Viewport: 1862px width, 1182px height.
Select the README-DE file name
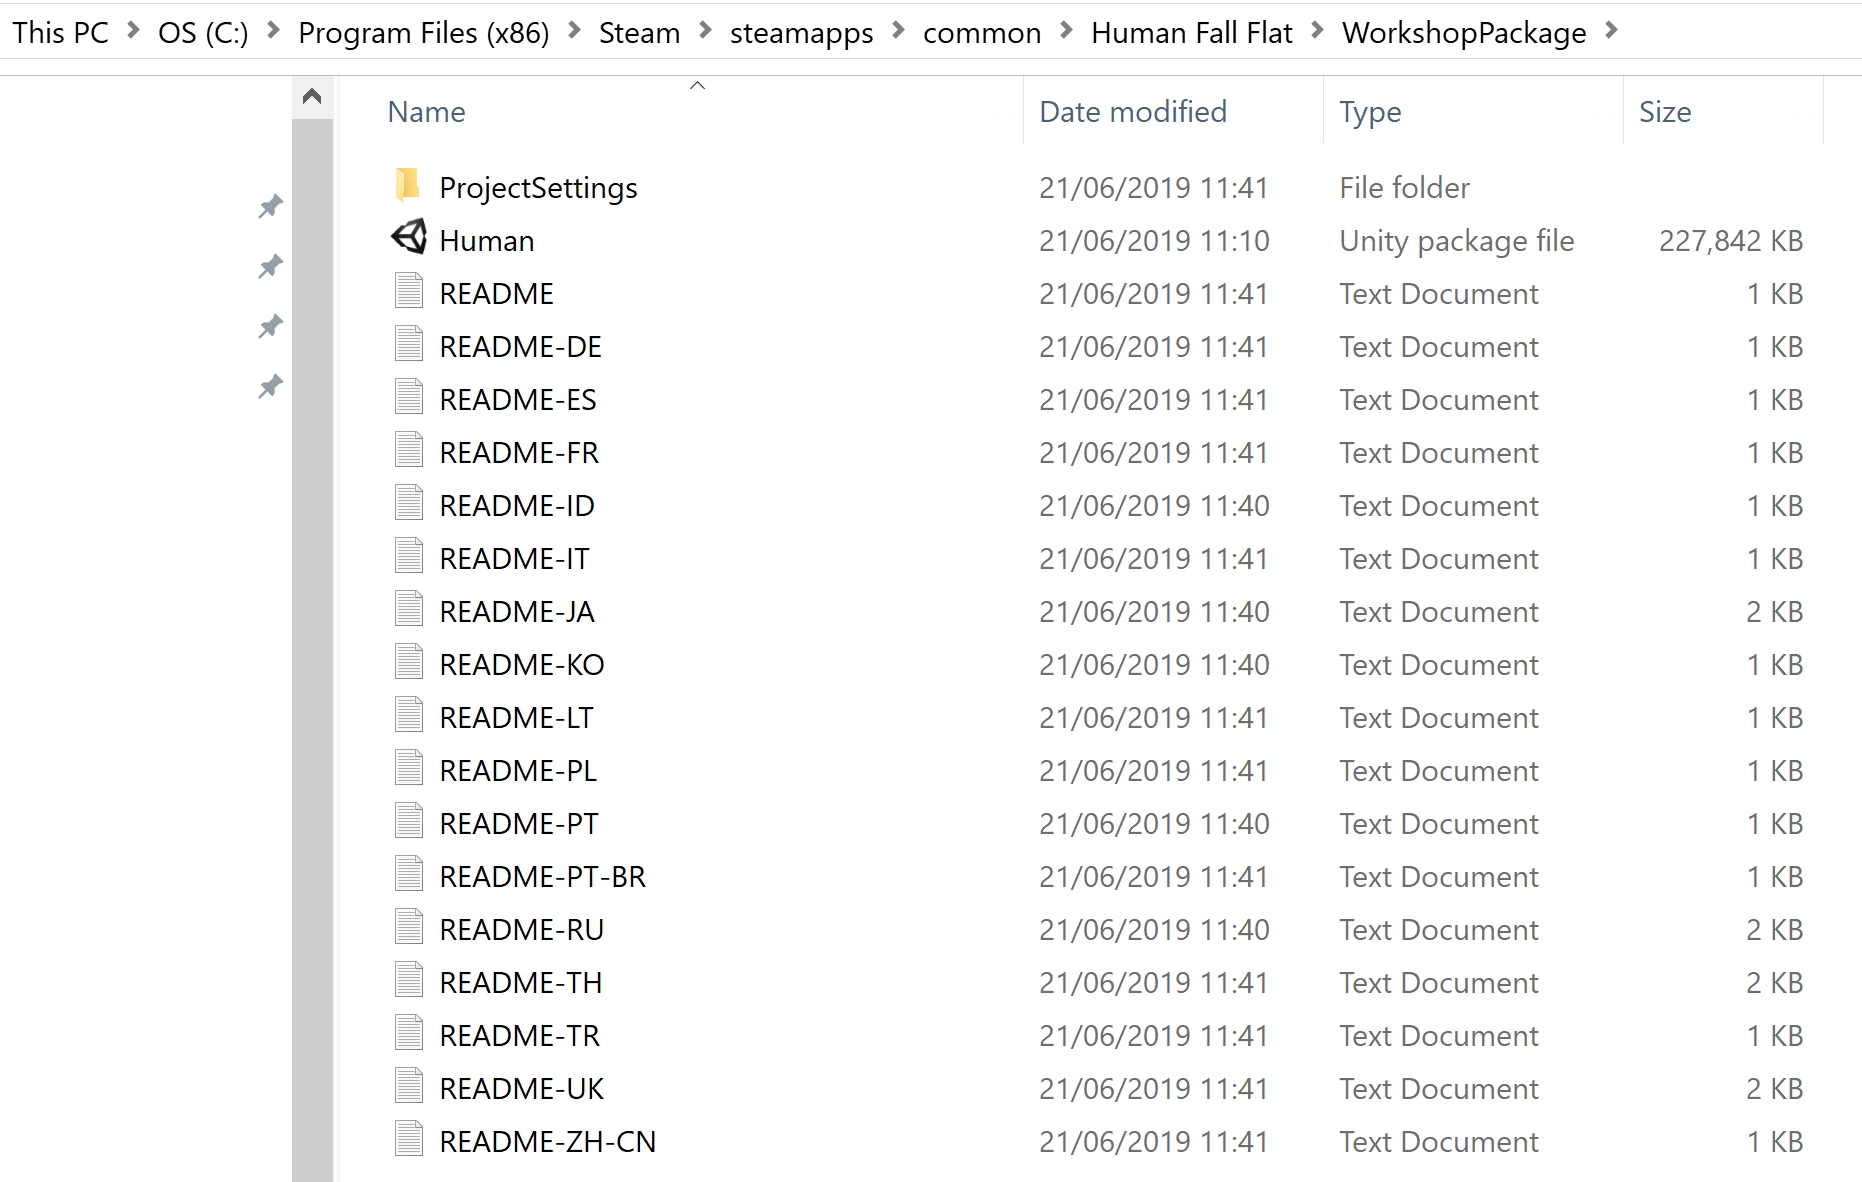click(520, 347)
